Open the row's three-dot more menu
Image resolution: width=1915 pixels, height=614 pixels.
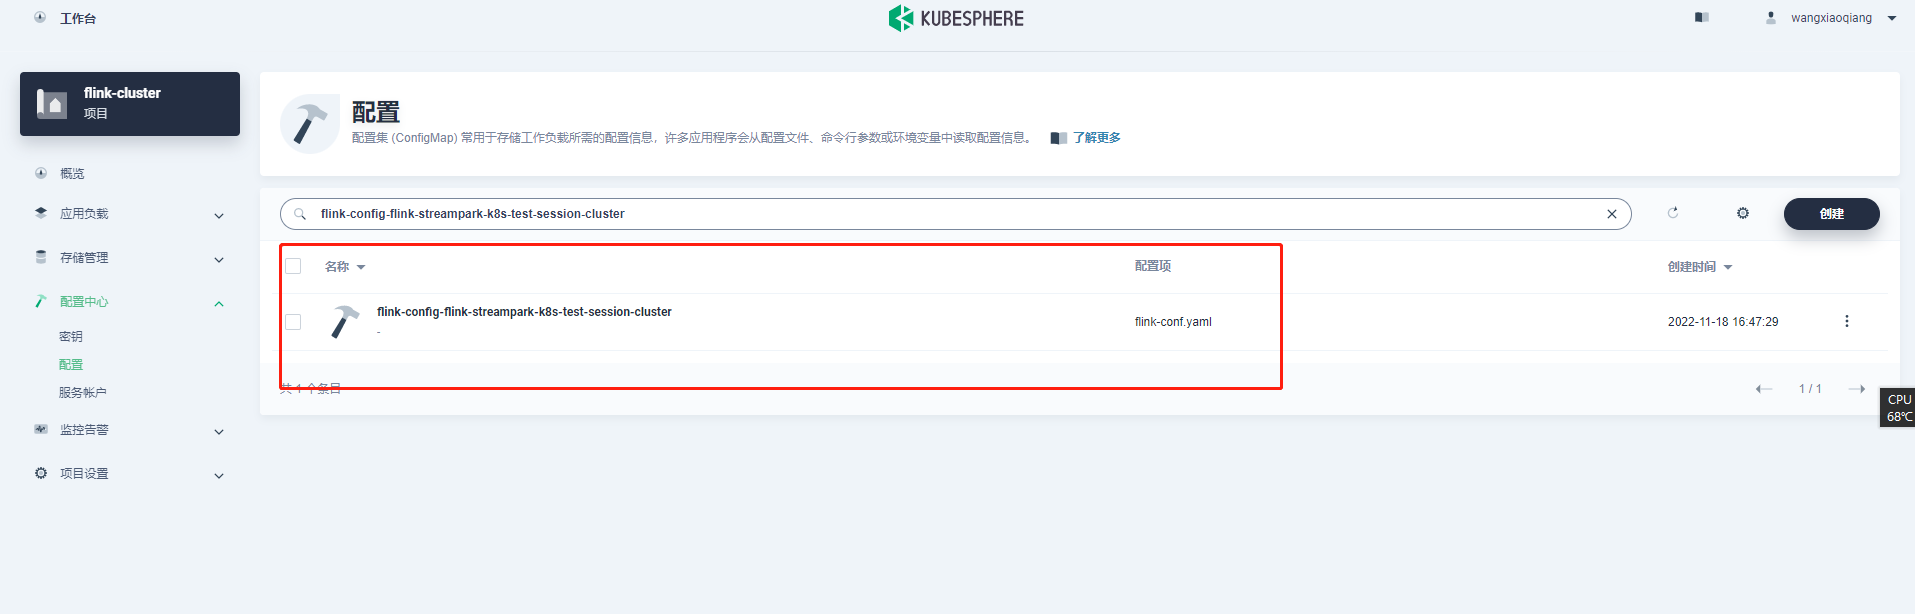(1847, 321)
